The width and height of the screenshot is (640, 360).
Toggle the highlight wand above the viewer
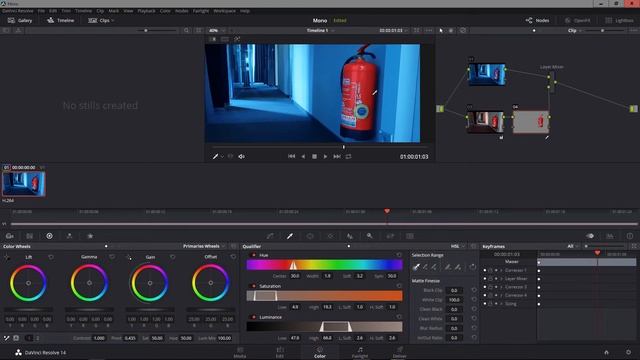pyautogui.click(x=237, y=39)
